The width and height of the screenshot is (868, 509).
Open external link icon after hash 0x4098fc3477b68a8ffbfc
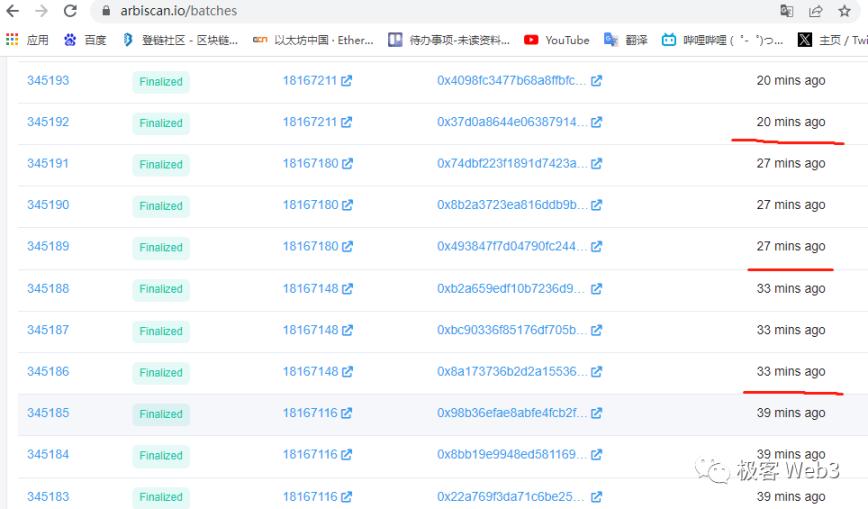(597, 81)
